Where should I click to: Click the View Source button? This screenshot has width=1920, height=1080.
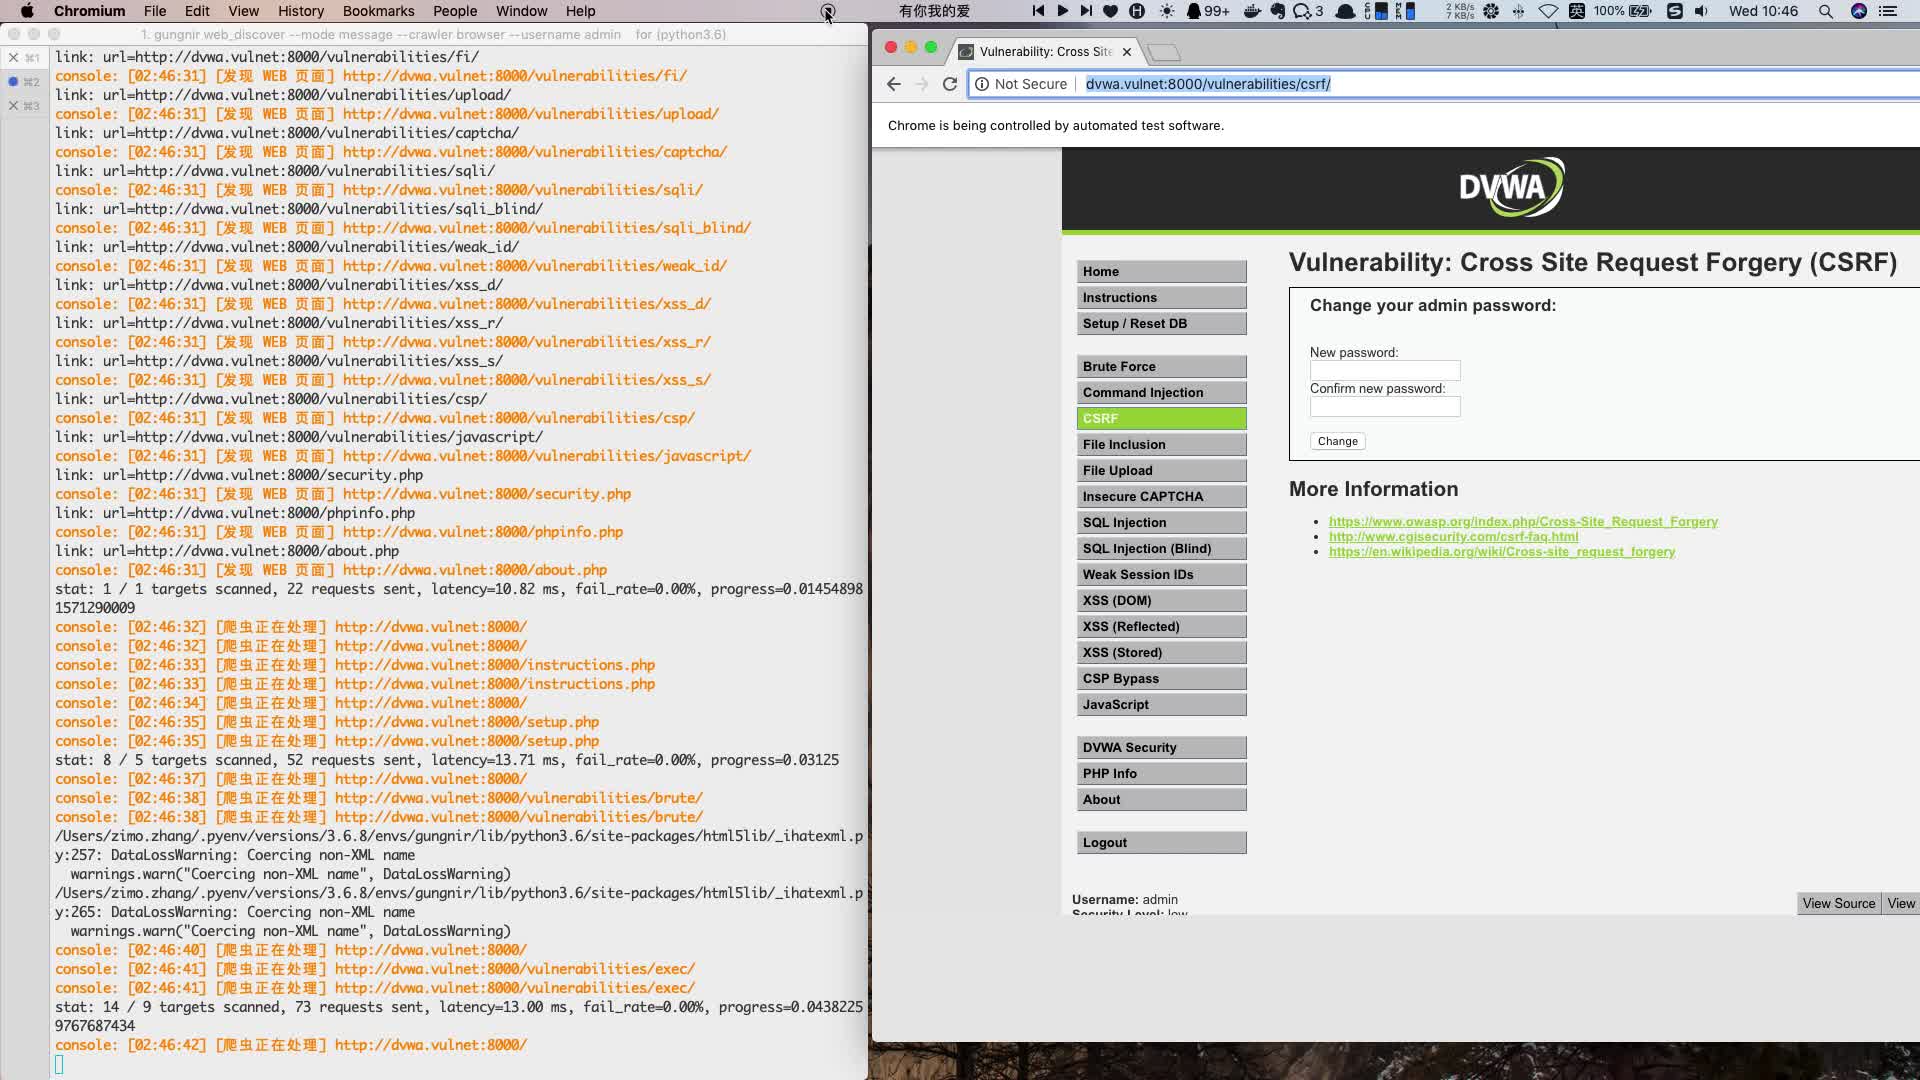click(x=1838, y=903)
